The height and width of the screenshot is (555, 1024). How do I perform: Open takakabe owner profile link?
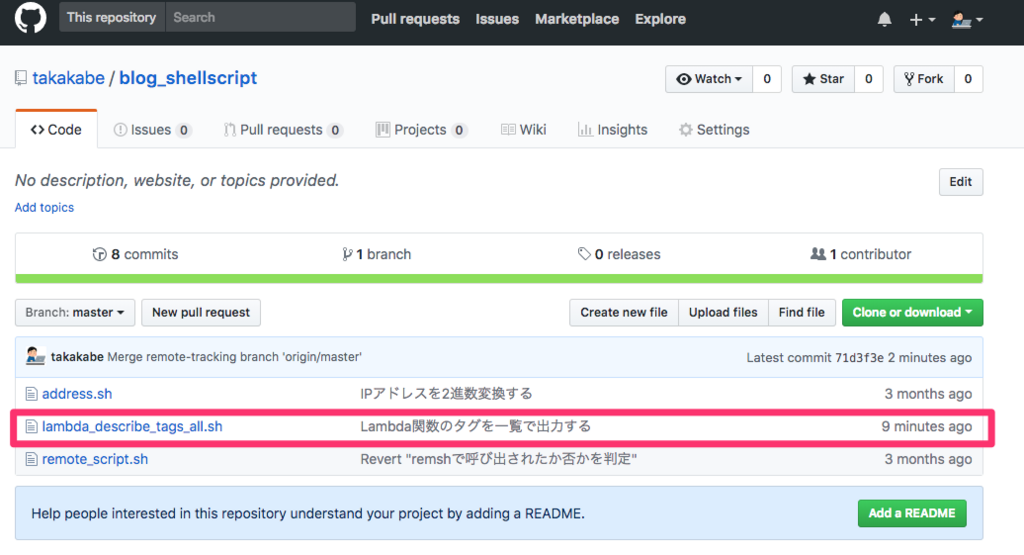(x=69, y=78)
